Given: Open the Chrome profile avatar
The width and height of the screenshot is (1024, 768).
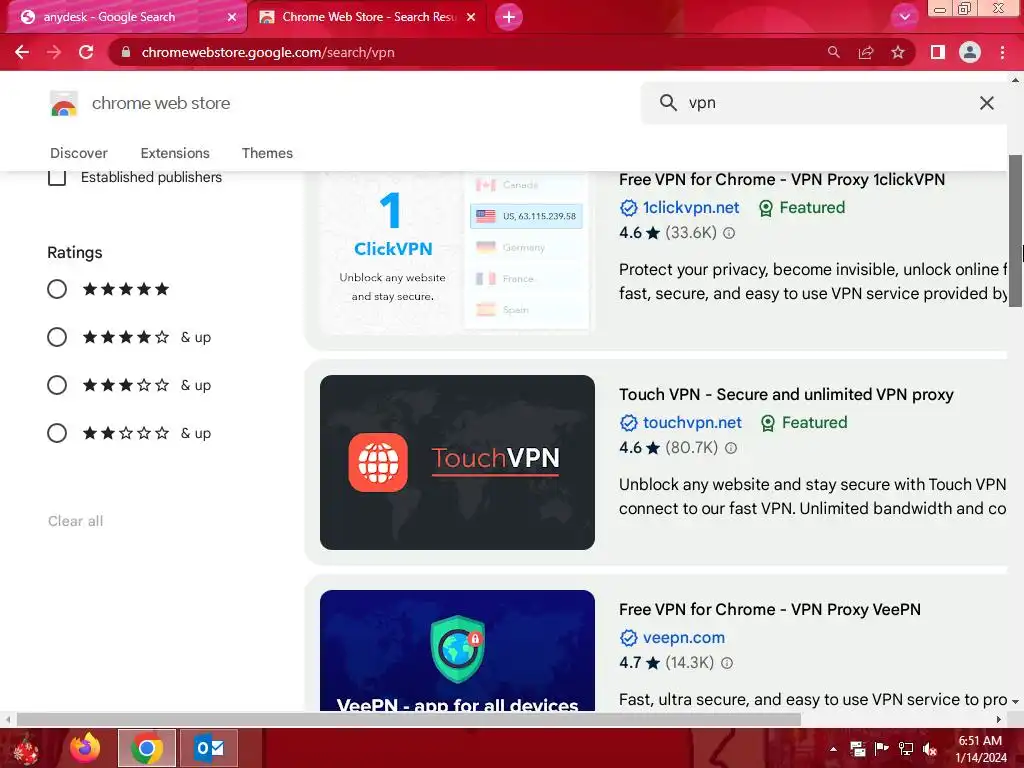Looking at the screenshot, I should [970, 52].
